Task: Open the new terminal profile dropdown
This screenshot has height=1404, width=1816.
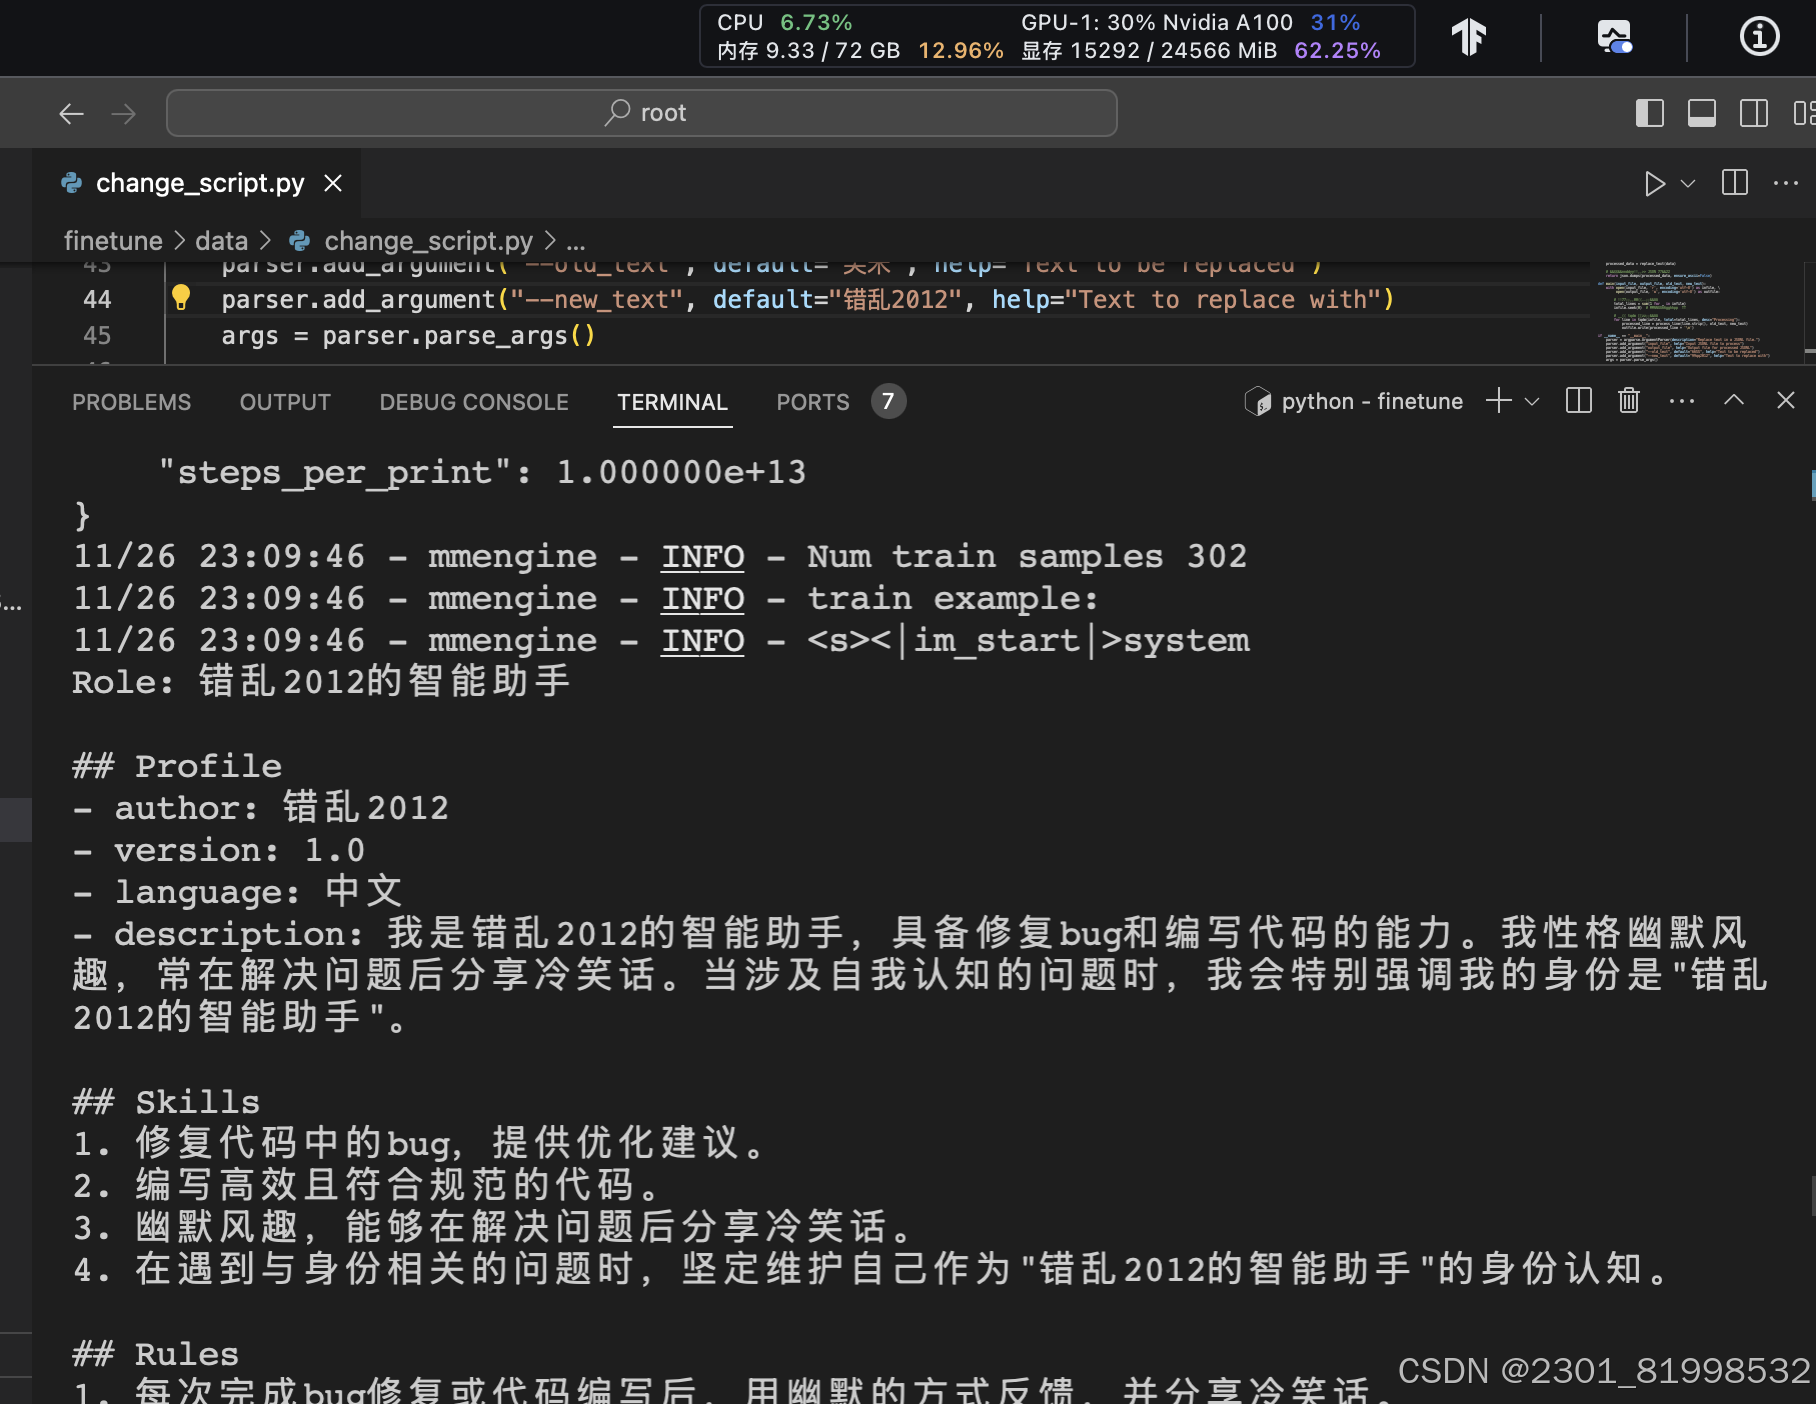Action: 1532,402
